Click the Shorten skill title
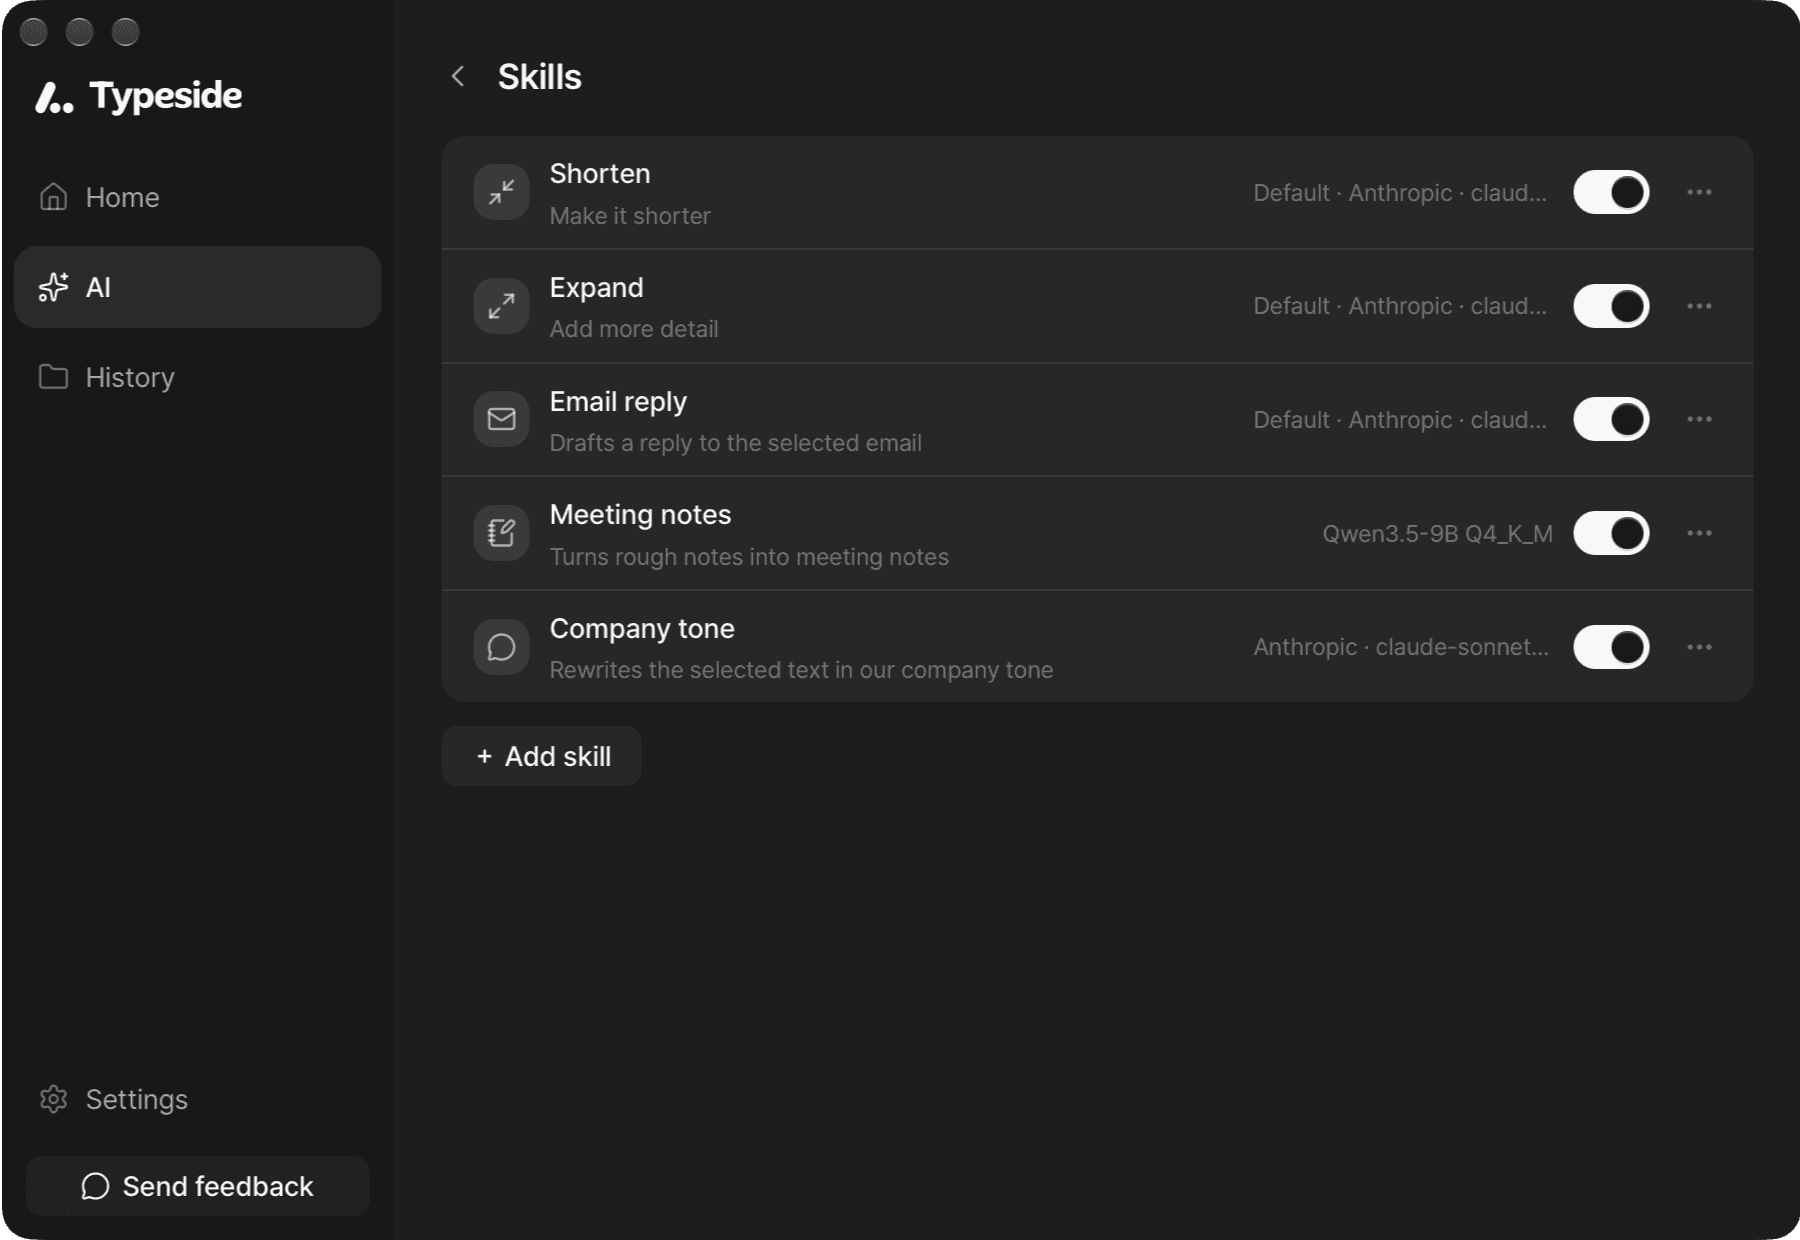This screenshot has height=1240, width=1800. [600, 174]
